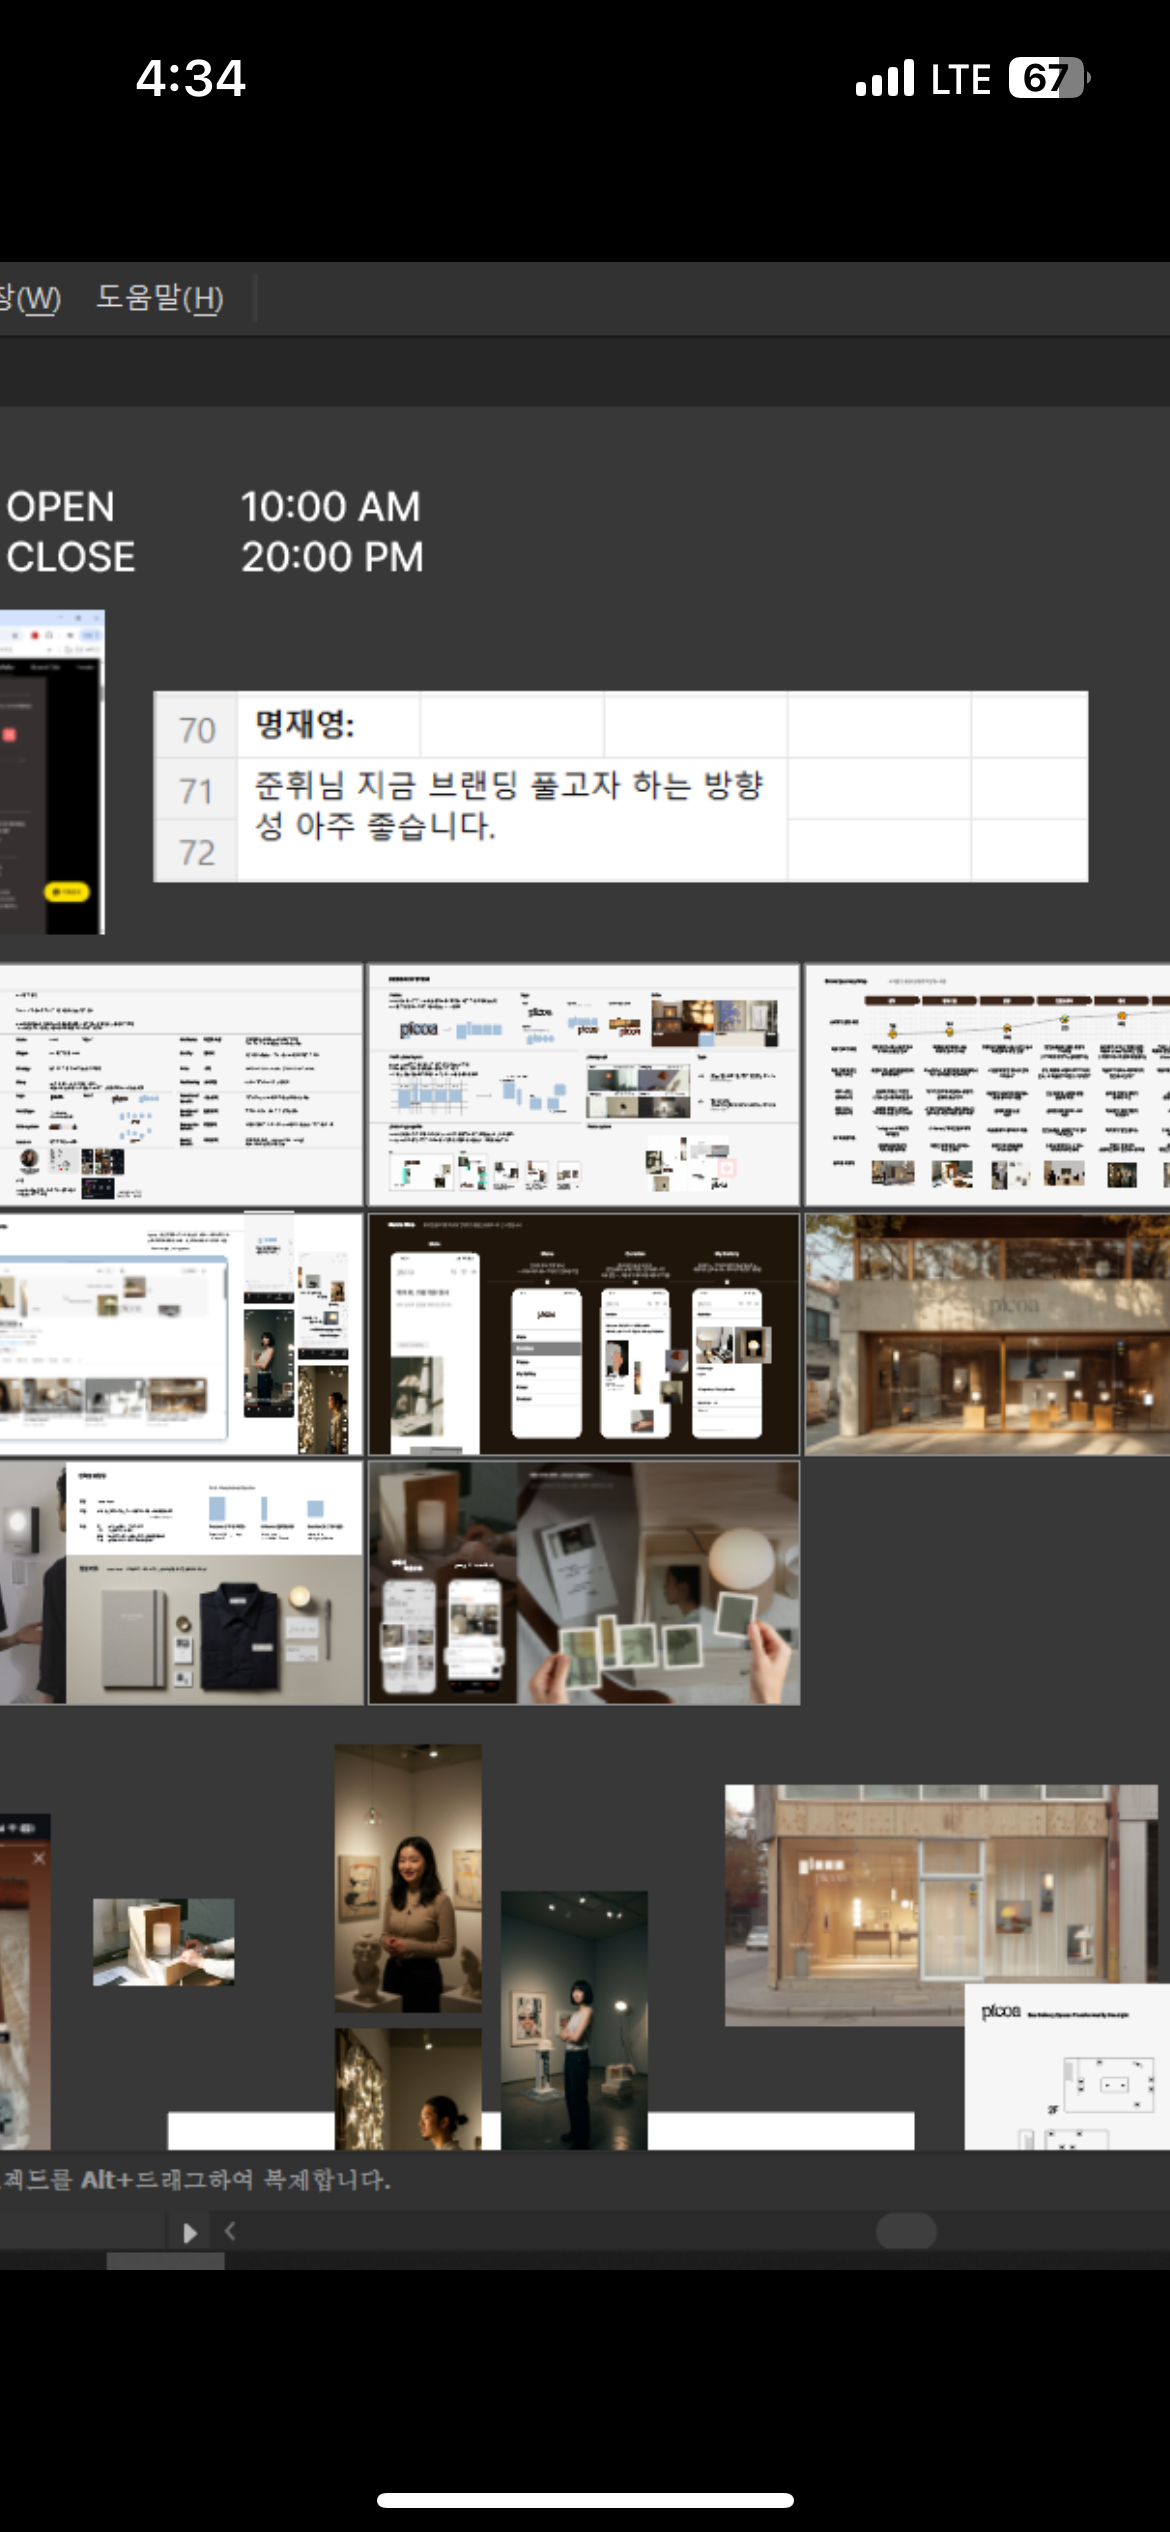Select spreadsheet row number 72
Viewport: 1170px width, 2532px height.
(x=197, y=852)
